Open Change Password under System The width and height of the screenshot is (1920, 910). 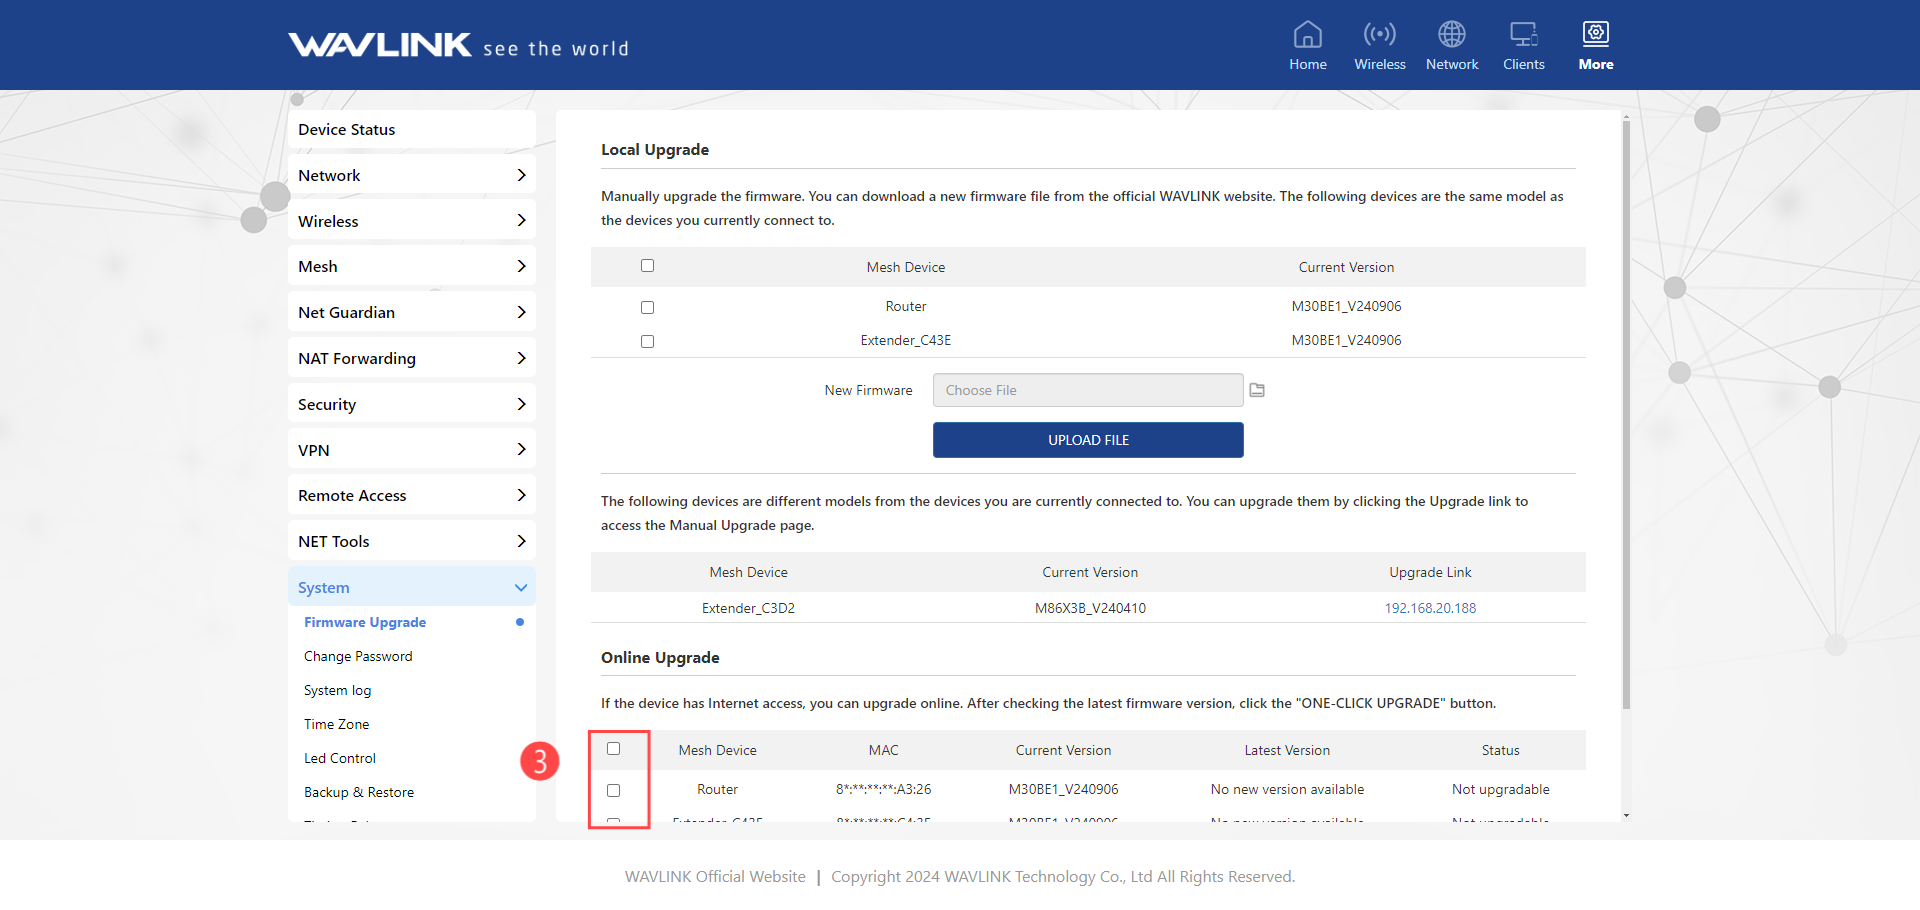coord(358,656)
